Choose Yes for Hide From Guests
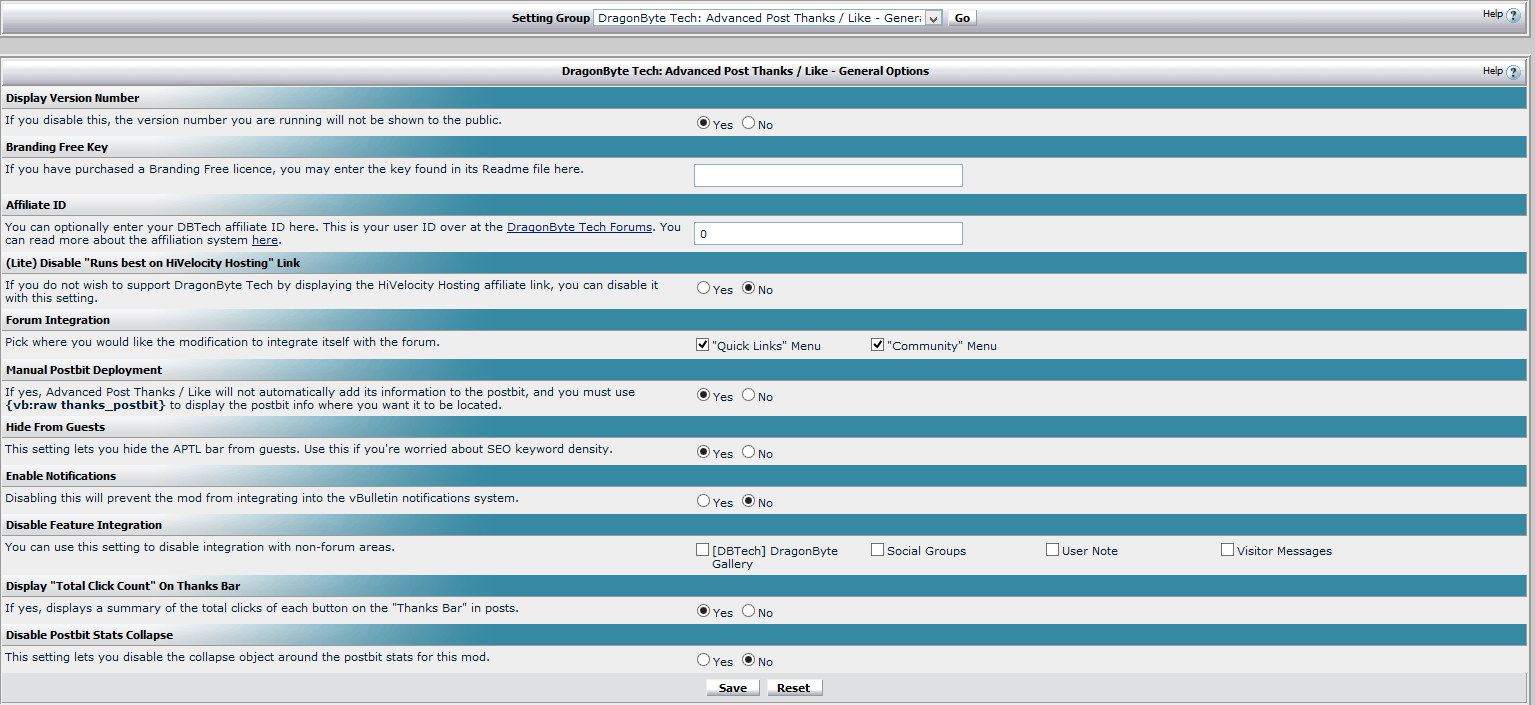This screenshot has height=705, width=1535. point(703,453)
